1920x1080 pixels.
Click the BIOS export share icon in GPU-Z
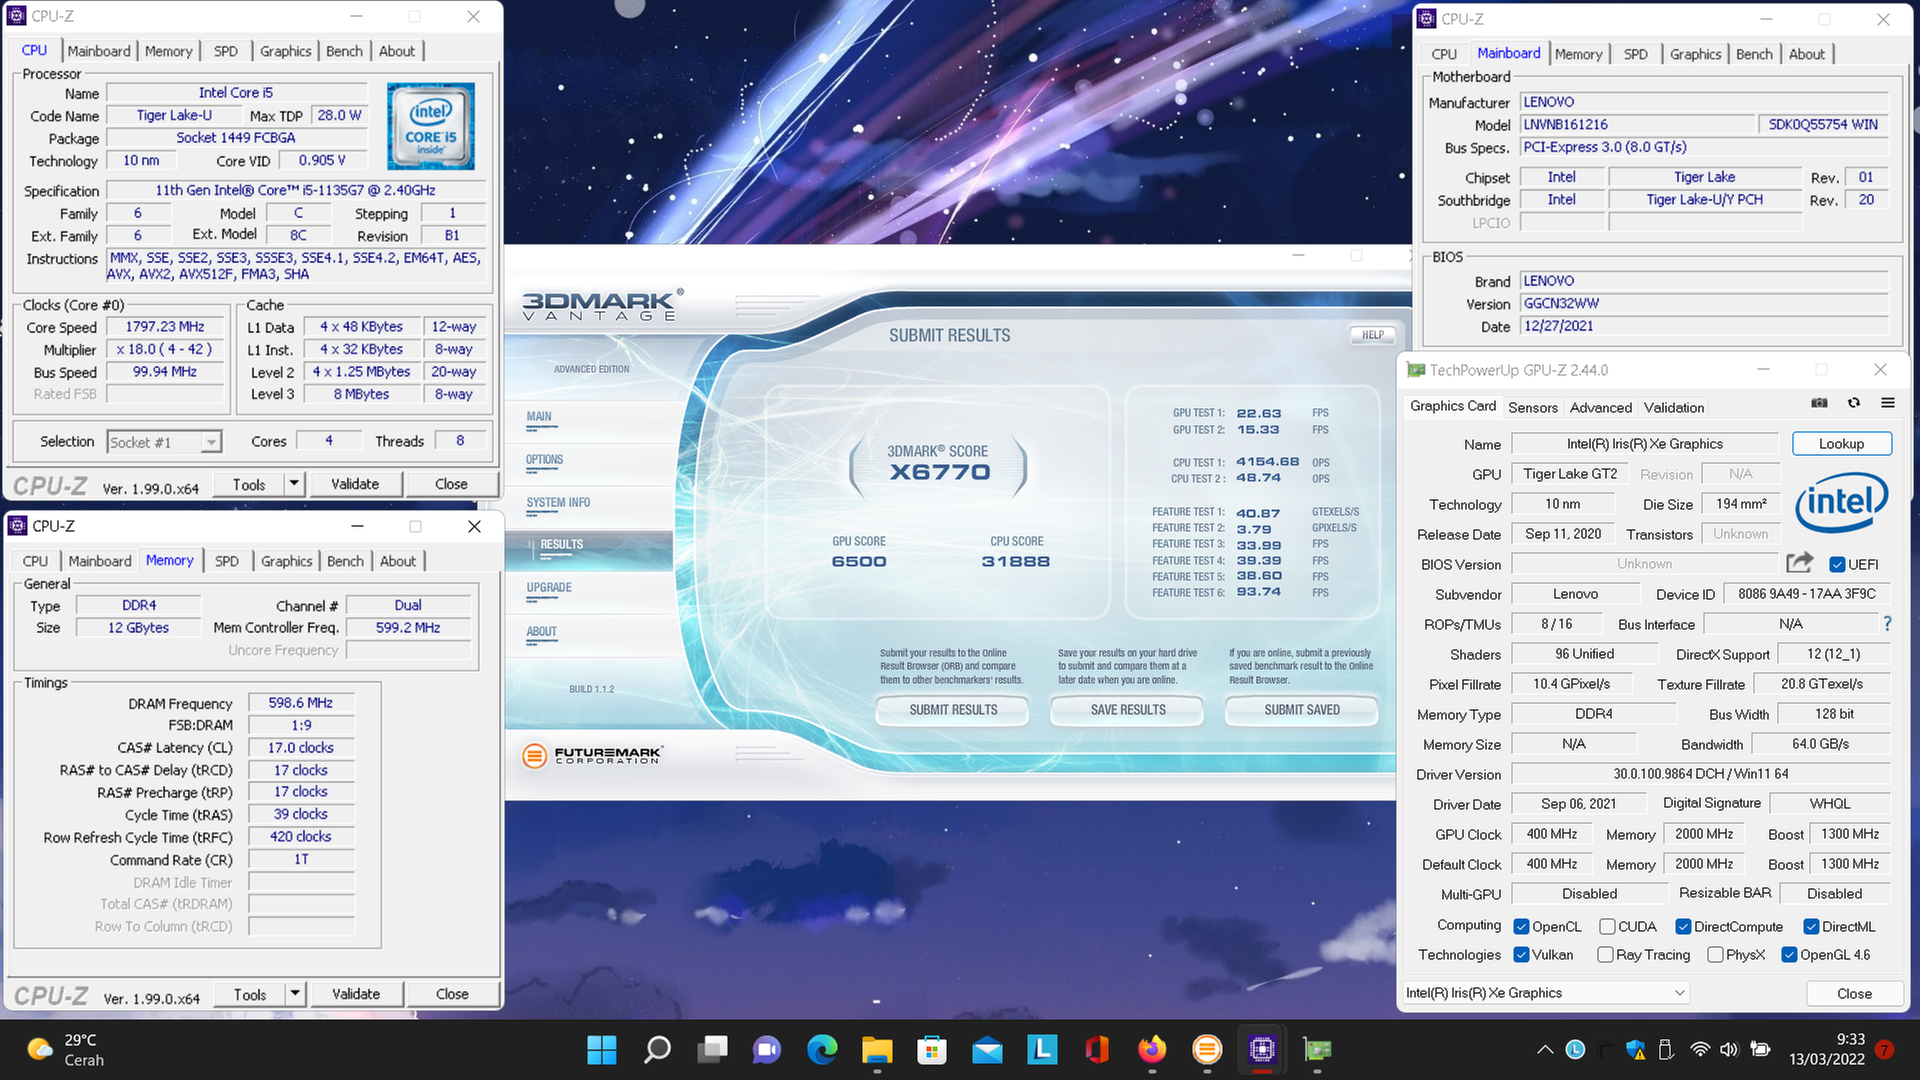pyautogui.click(x=1800, y=563)
